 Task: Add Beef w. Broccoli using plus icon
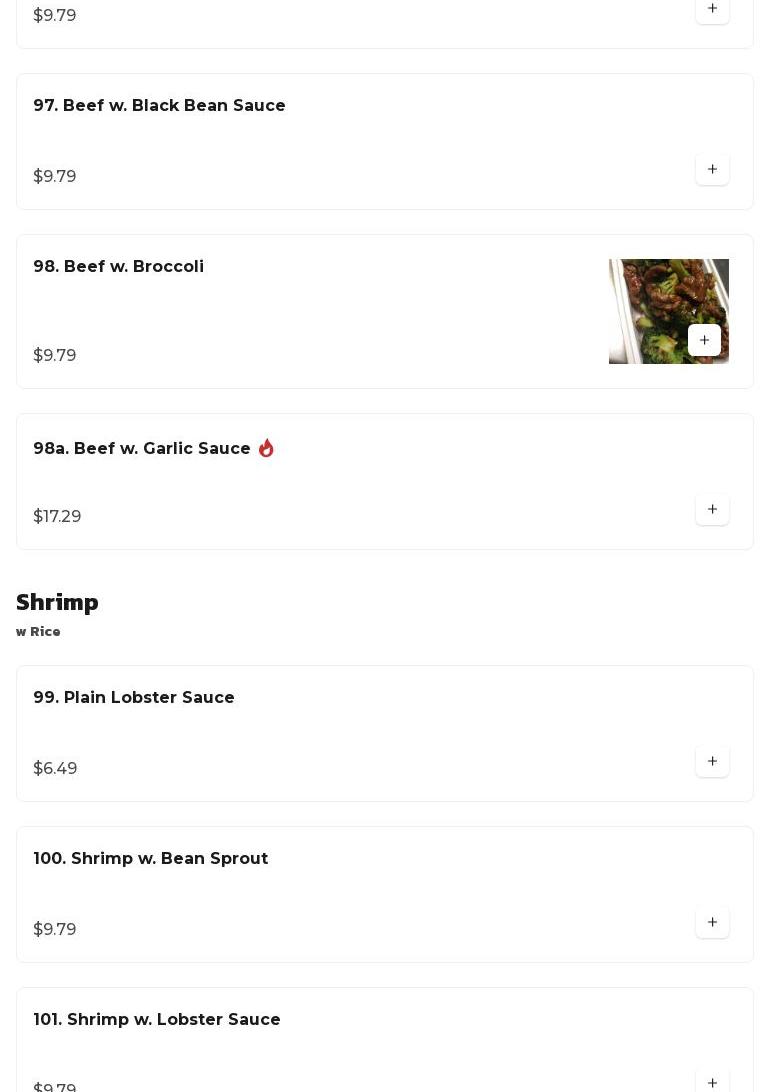704,340
